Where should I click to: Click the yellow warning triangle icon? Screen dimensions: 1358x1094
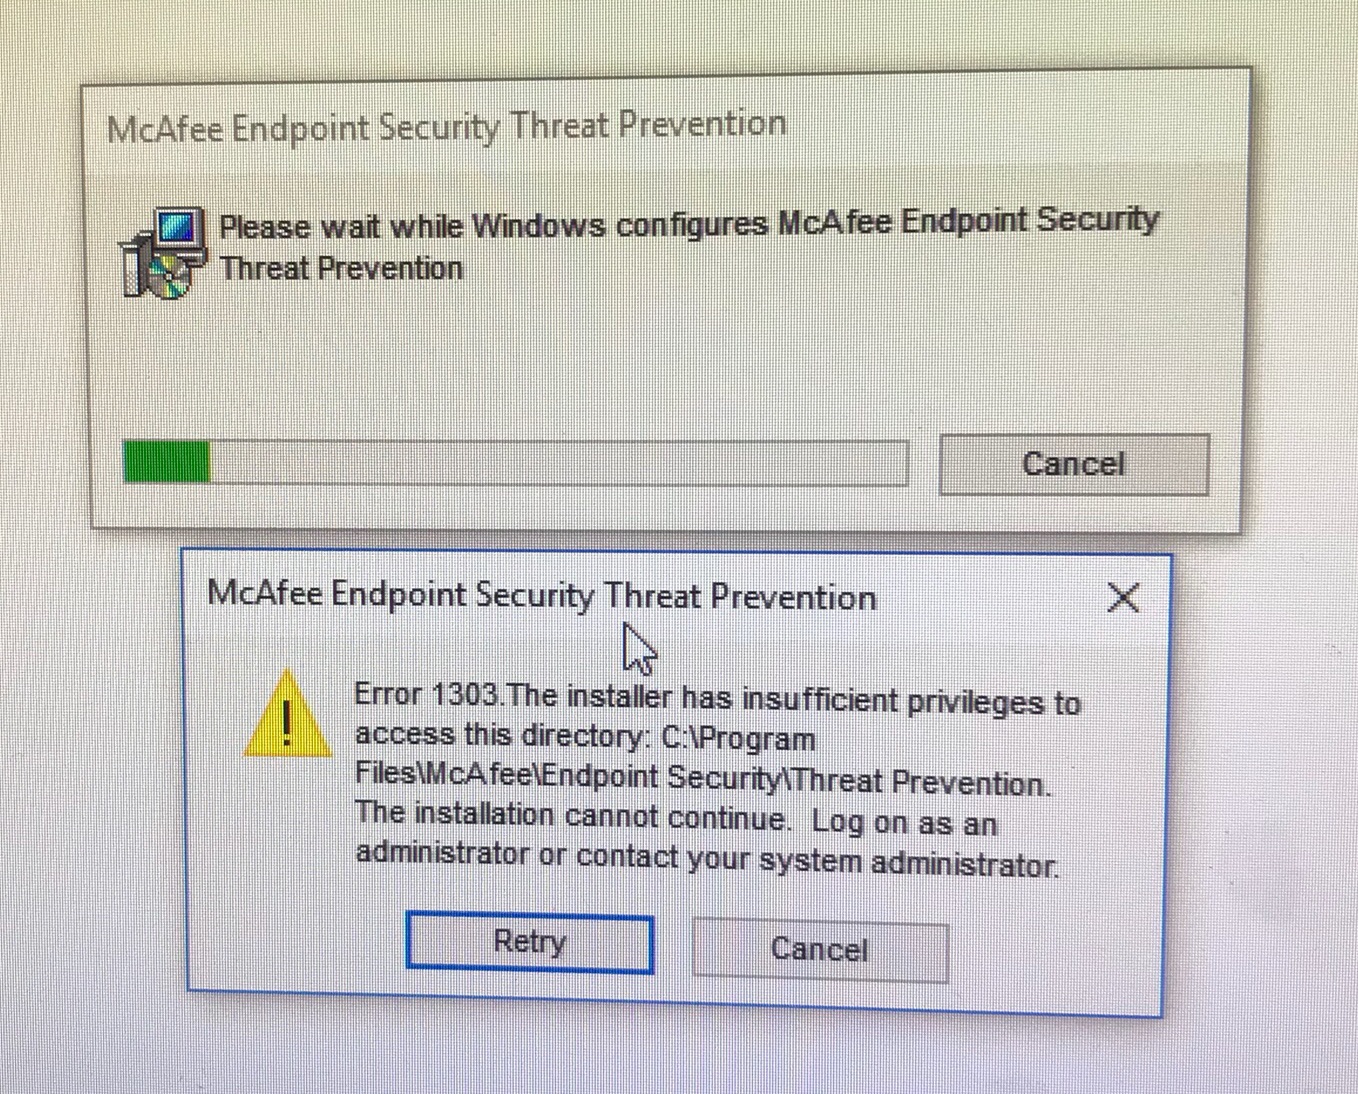pos(287,714)
